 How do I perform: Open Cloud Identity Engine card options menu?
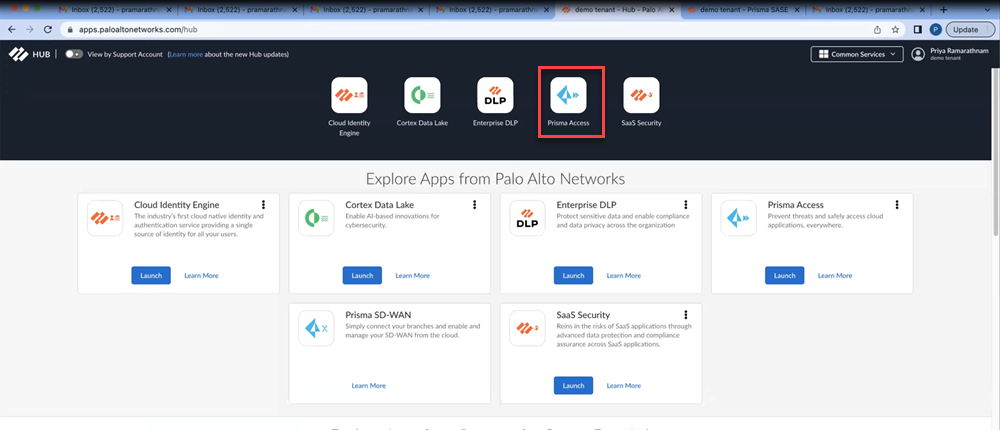(x=263, y=205)
